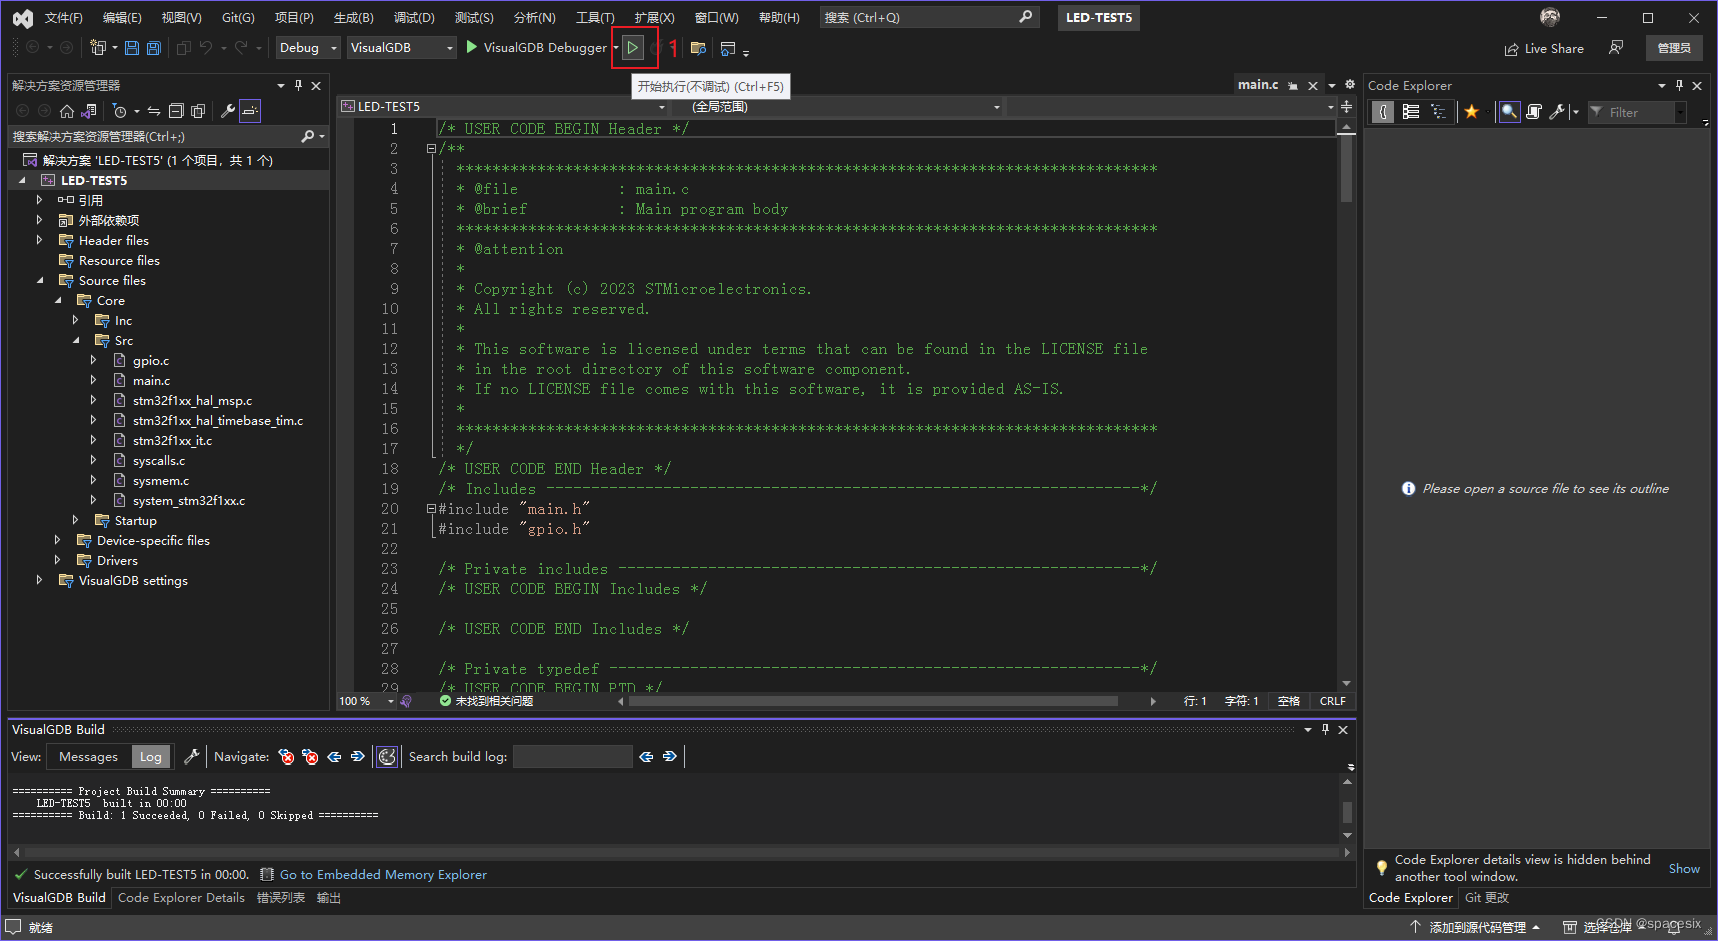The image size is (1718, 941).
Task: Click Show for hidden Code Explorer details
Action: pos(1684,868)
